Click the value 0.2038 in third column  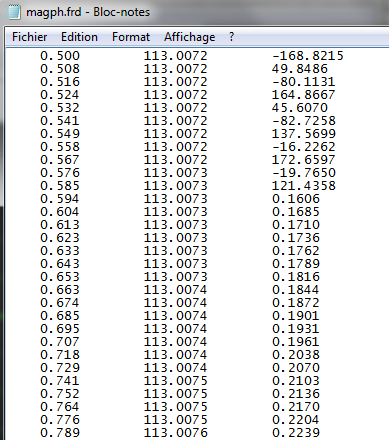point(296,355)
